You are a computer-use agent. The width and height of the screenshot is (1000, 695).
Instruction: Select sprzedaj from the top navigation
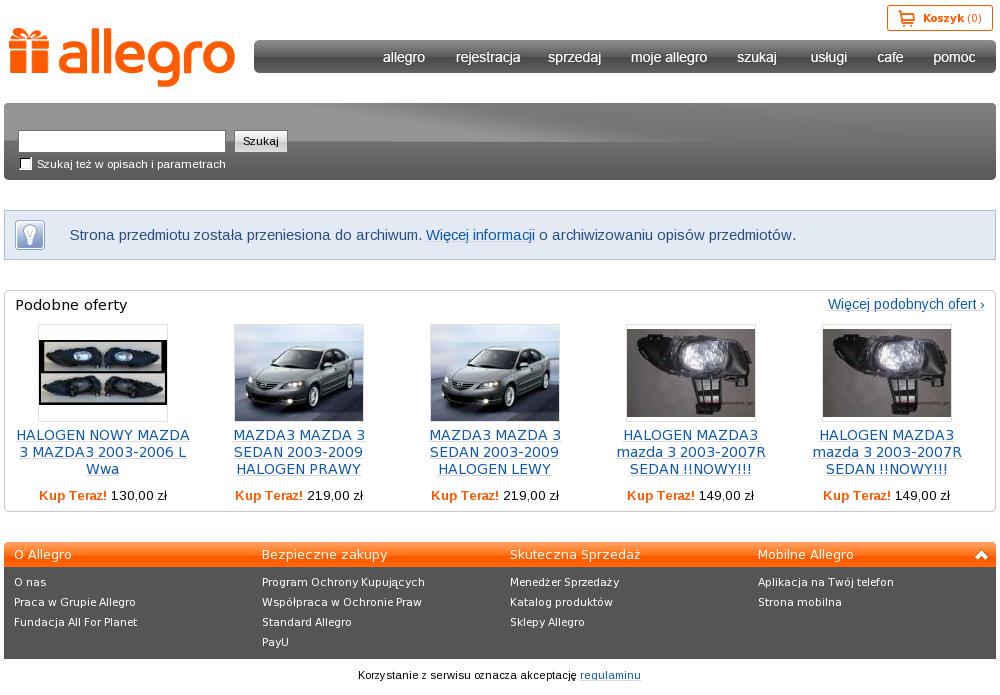pyautogui.click(x=575, y=57)
